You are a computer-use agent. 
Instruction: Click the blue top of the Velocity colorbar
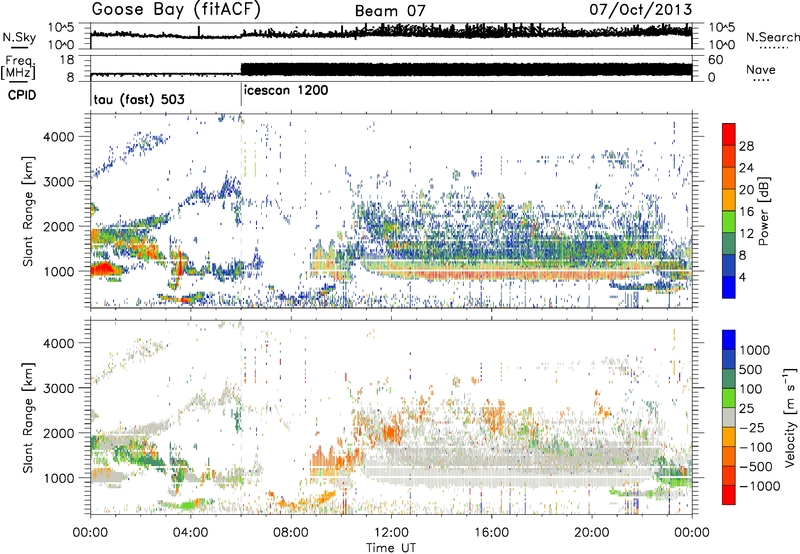coord(729,340)
